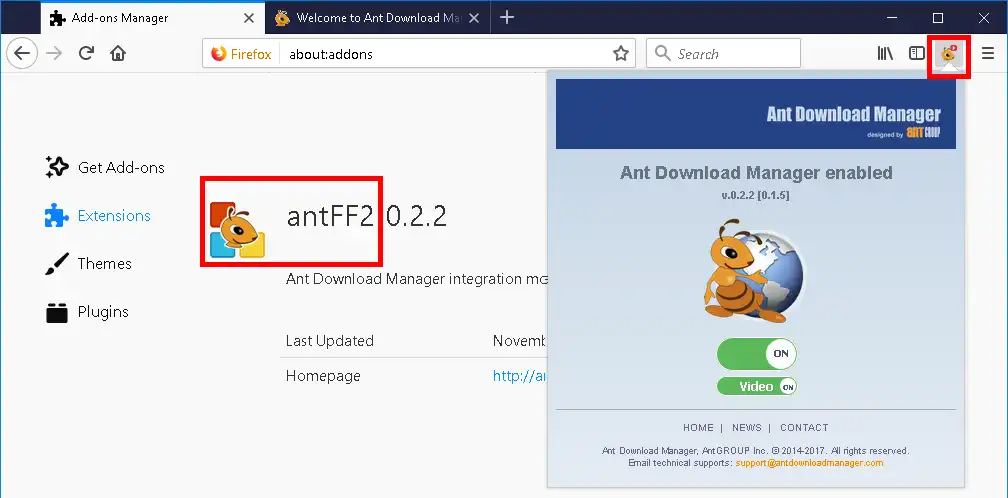
Task: Open the Firefox hamburger menu
Action: 988,53
